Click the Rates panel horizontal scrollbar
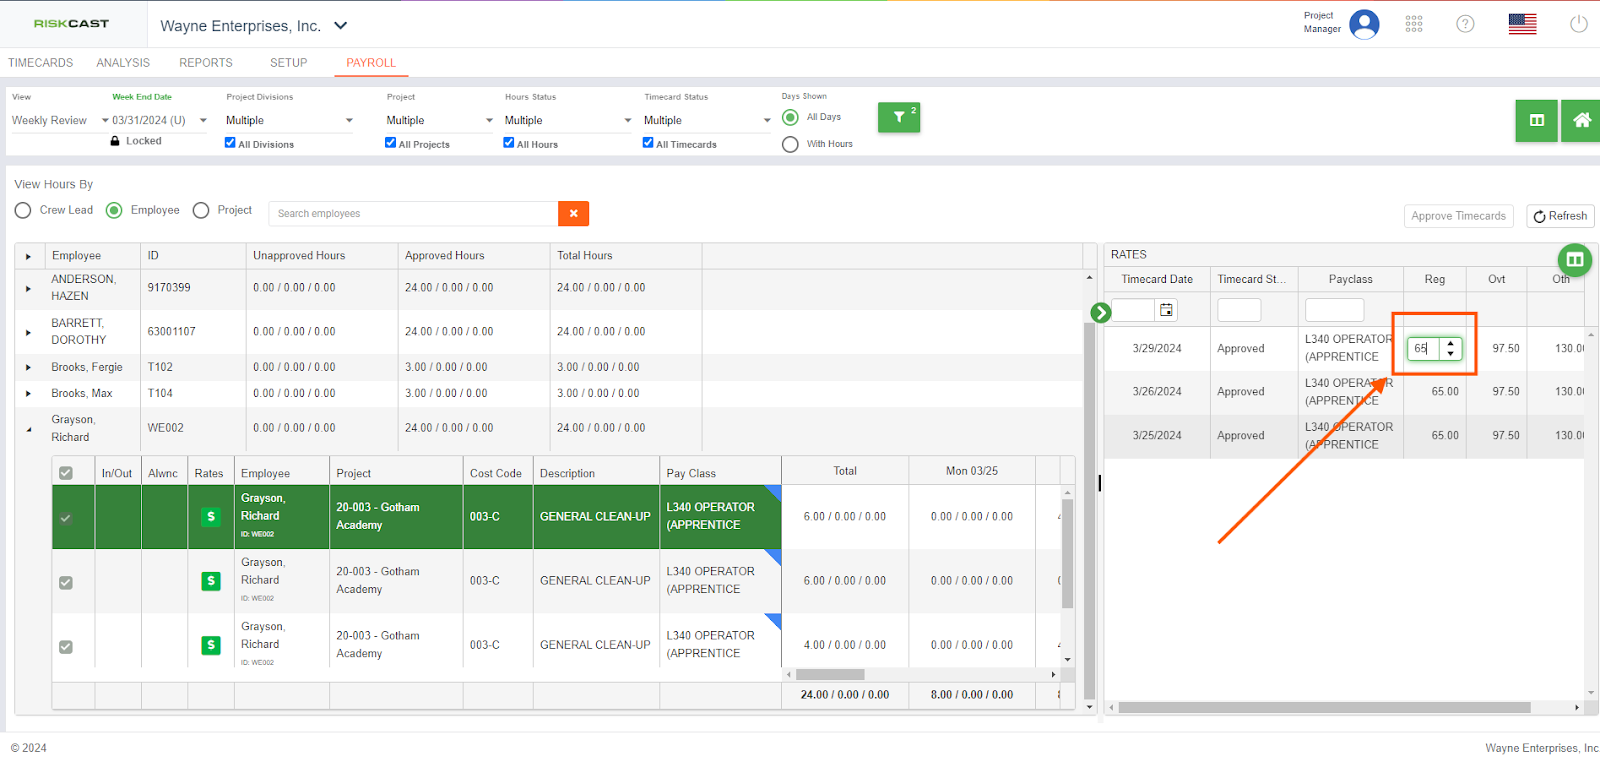 pos(1324,707)
